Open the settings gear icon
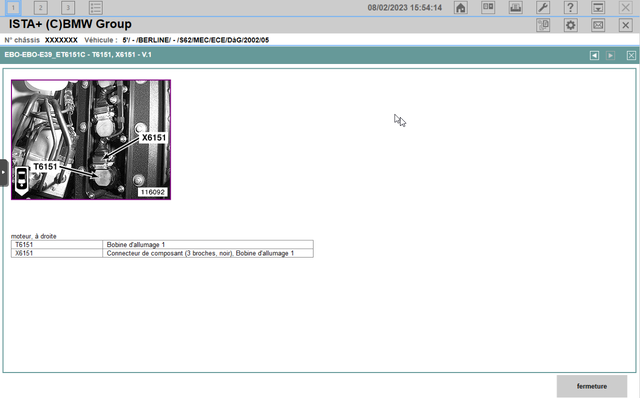 coord(570,25)
